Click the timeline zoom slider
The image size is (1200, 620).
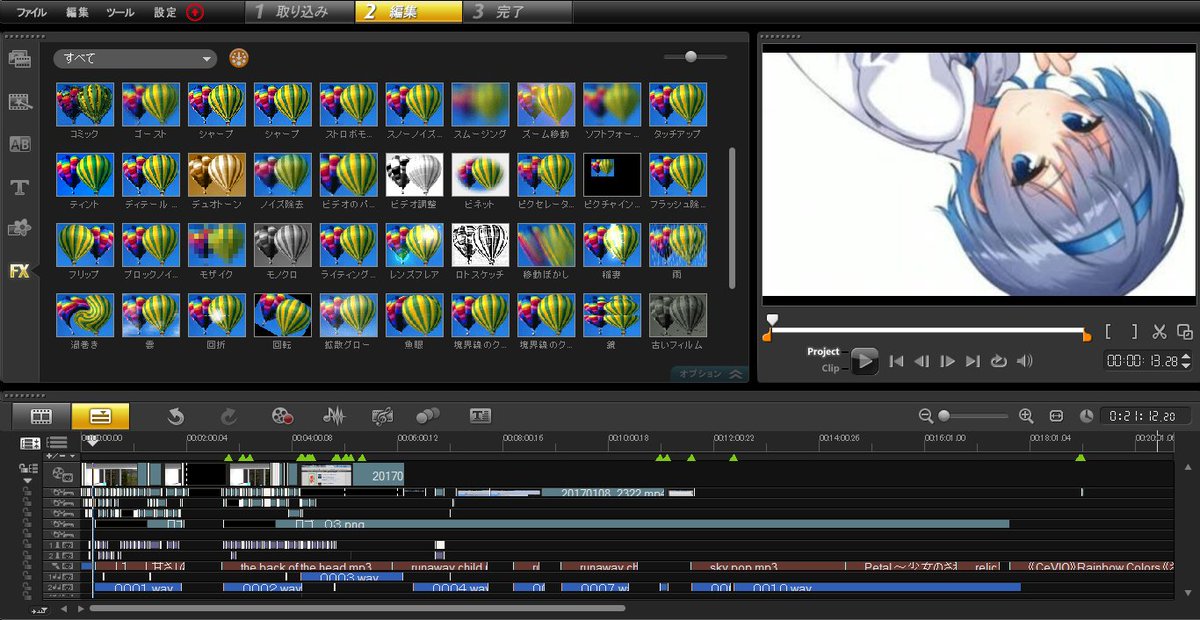(974, 416)
